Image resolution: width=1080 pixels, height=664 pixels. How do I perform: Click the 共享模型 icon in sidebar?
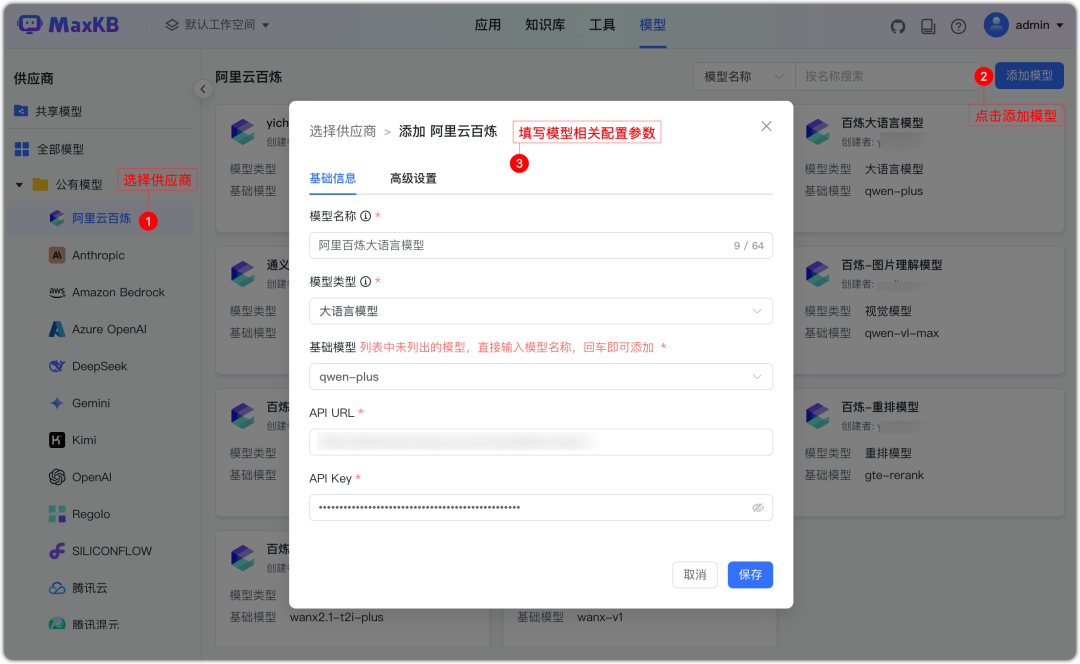pyautogui.click(x=21, y=111)
